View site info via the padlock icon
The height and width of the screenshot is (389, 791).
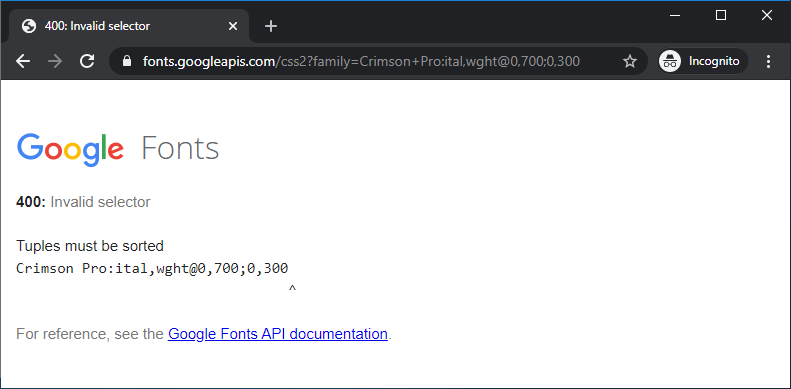127,62
